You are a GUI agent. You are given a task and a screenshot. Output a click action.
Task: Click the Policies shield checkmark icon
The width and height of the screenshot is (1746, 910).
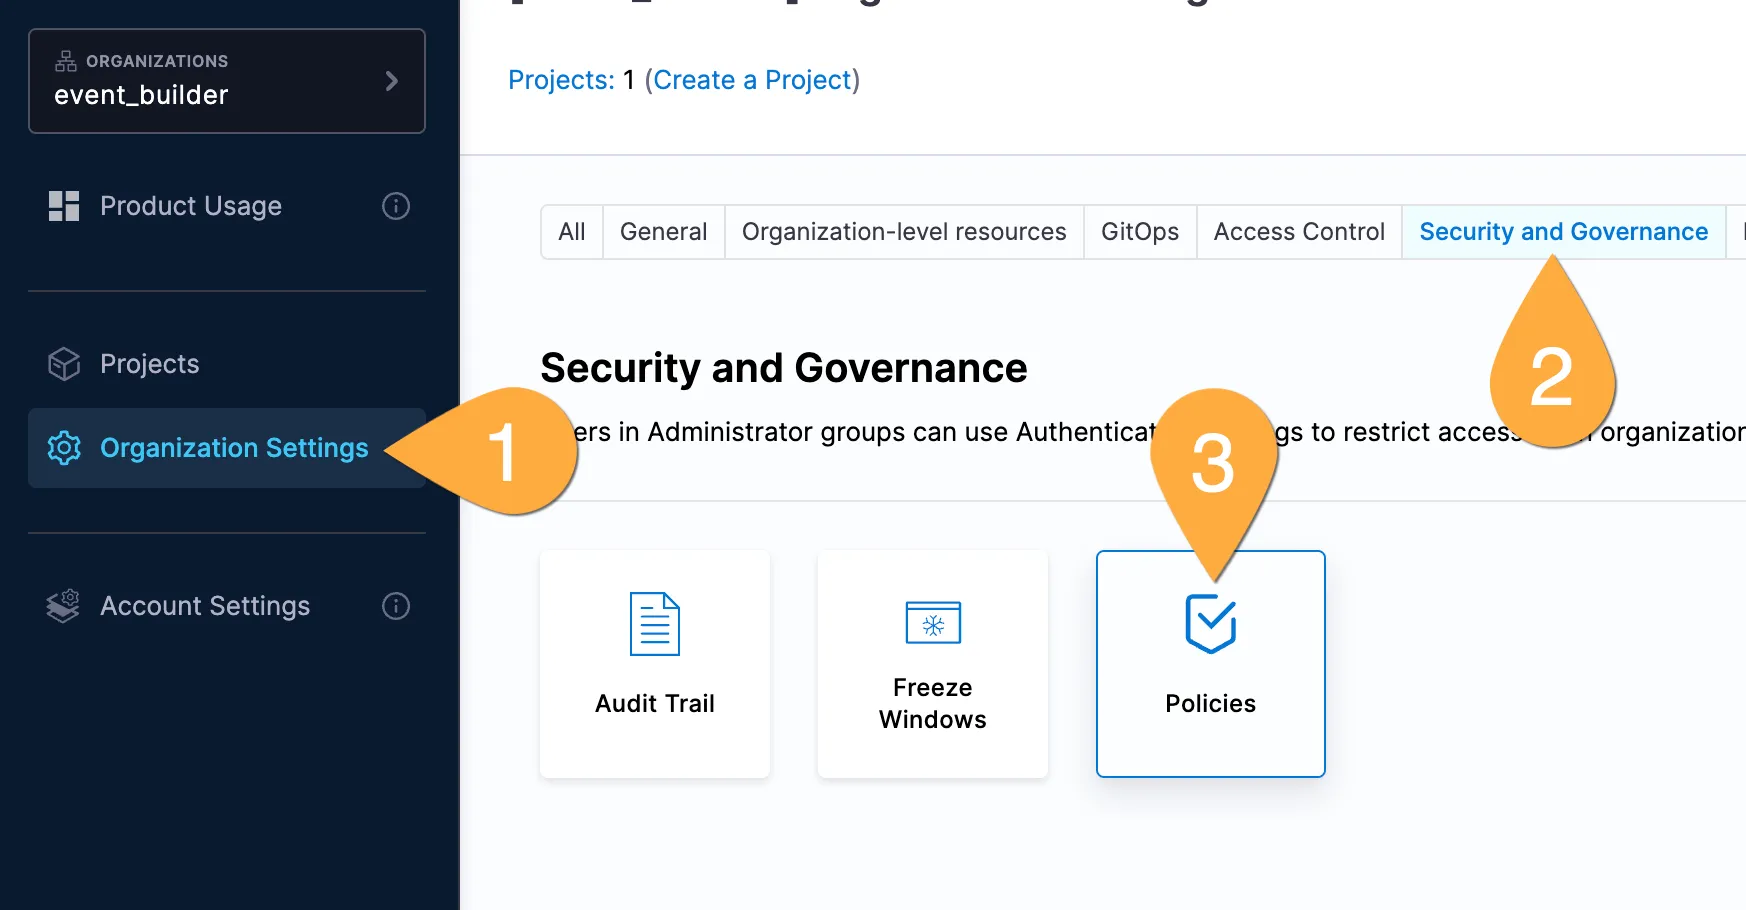coord(1210,624)
